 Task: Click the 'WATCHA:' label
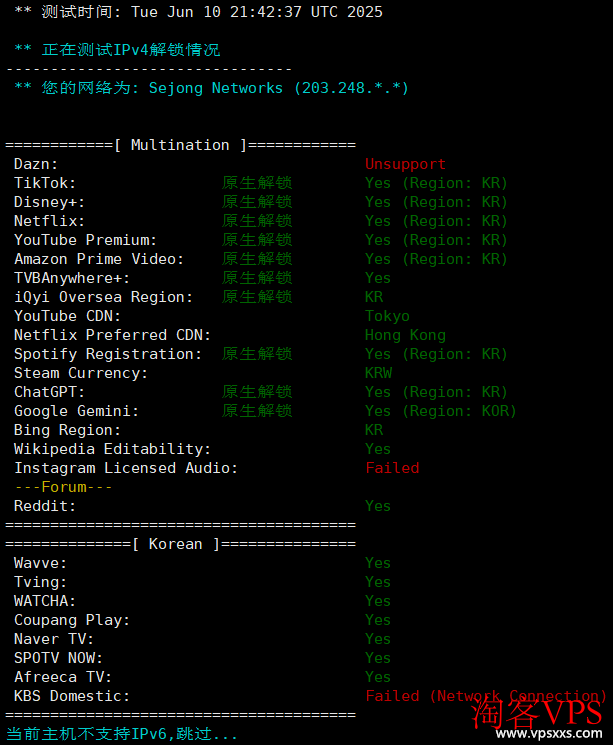45,601
